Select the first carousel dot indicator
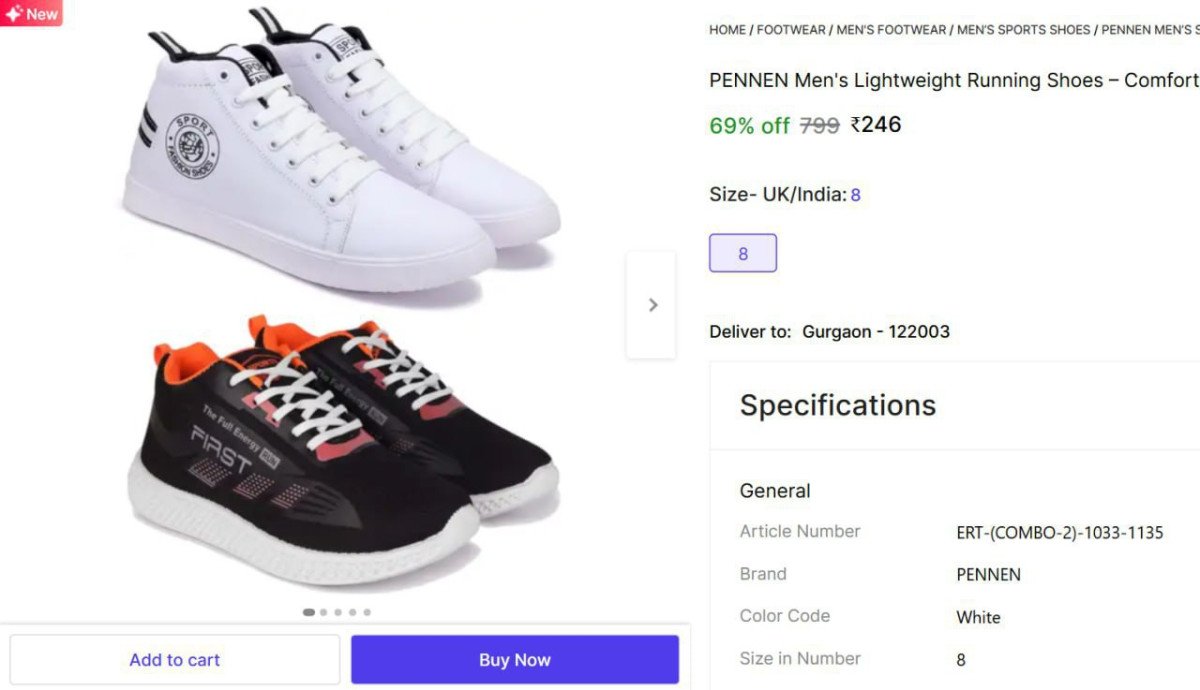 coord(309,612)
